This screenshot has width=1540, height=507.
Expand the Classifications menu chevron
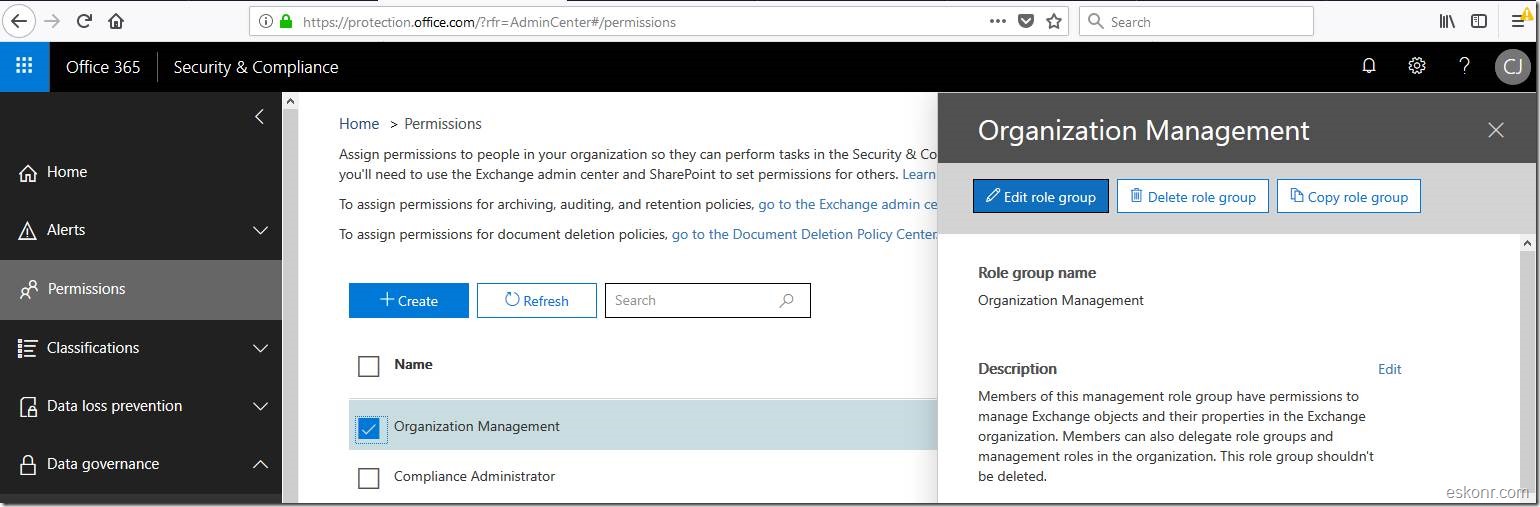pyautogui.click(x=260, y=348)
